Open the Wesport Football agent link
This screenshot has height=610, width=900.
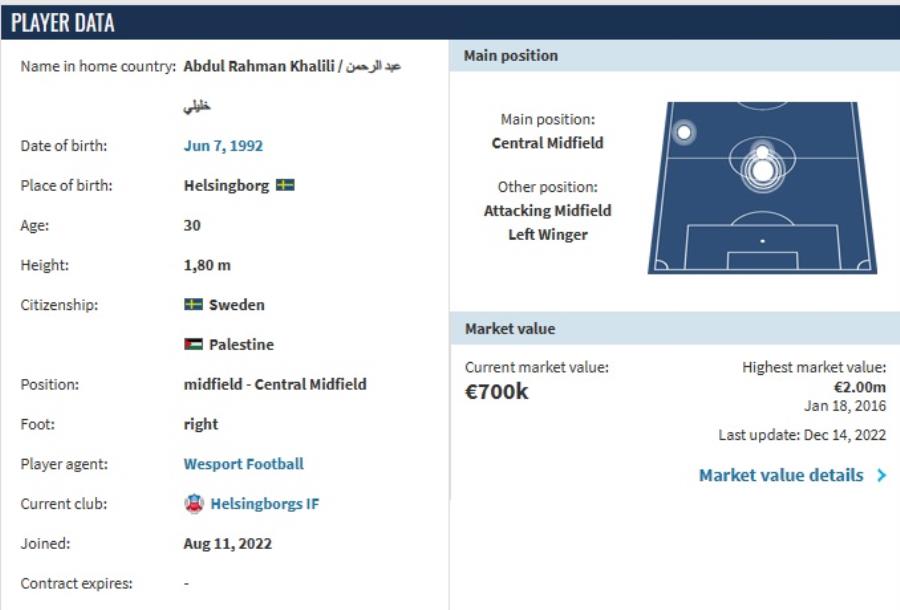point(243,464)
